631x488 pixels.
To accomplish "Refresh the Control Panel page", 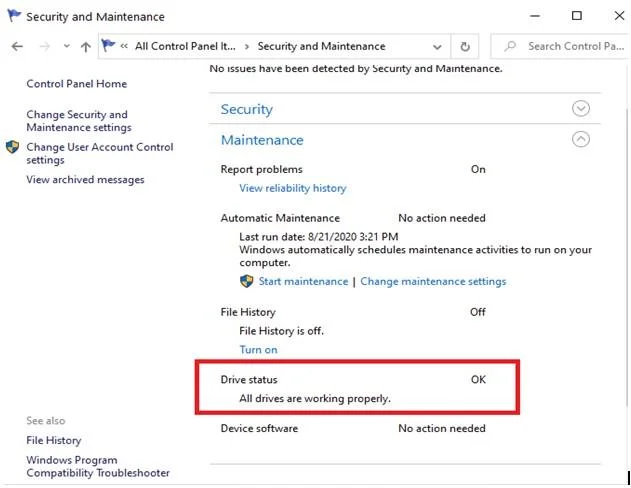I will click(465, 47).
